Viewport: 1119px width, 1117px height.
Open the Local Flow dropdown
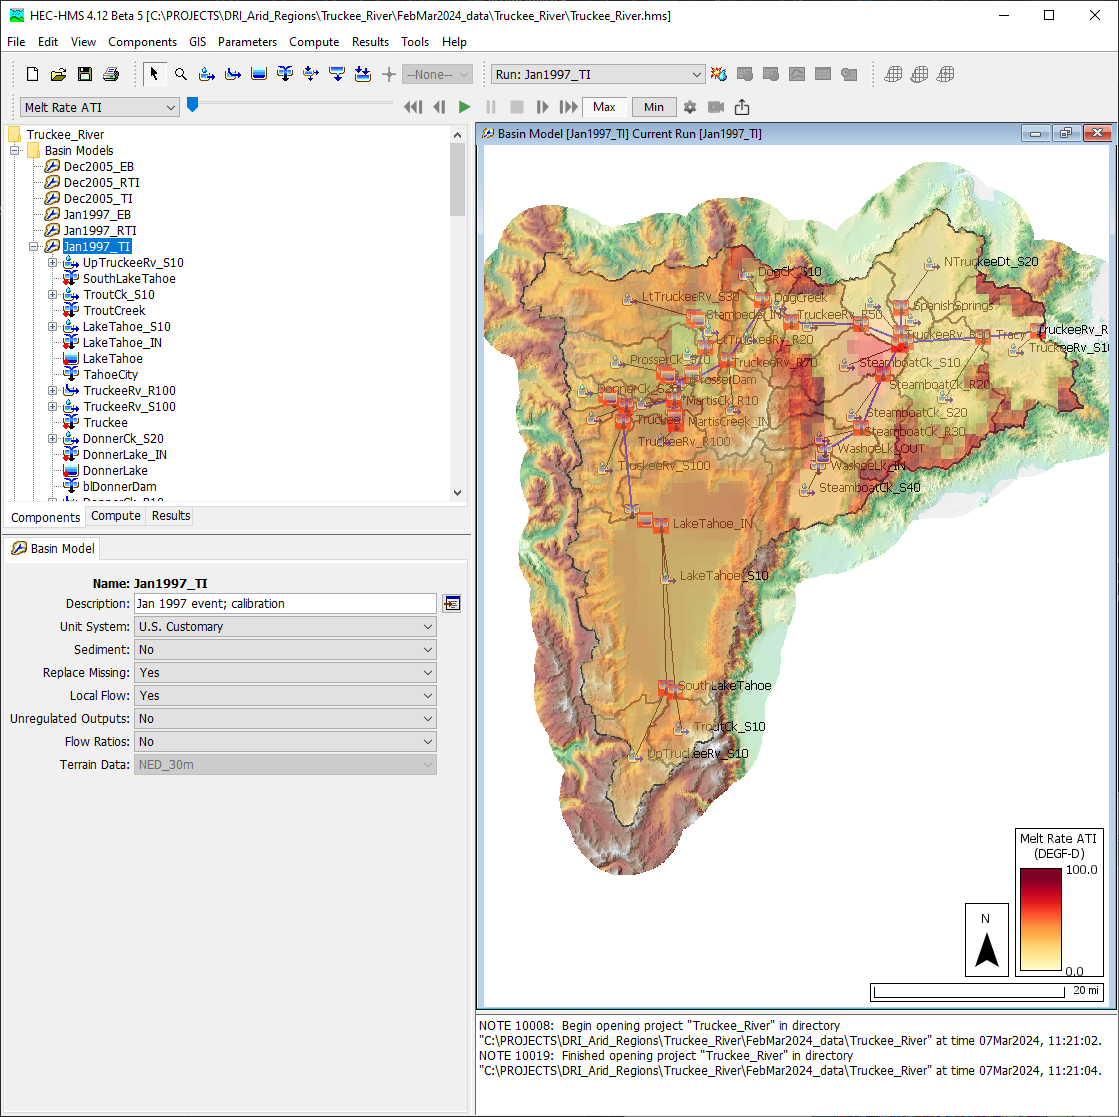[x=285, y=695]
